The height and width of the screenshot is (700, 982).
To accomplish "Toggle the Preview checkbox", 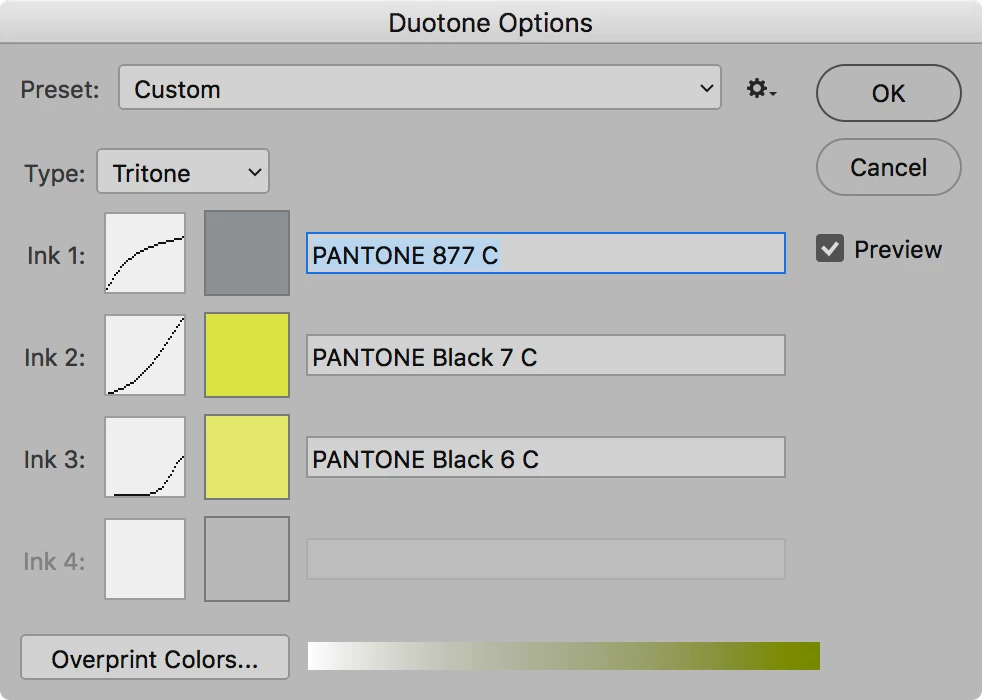I will click(x=830, y=249).
